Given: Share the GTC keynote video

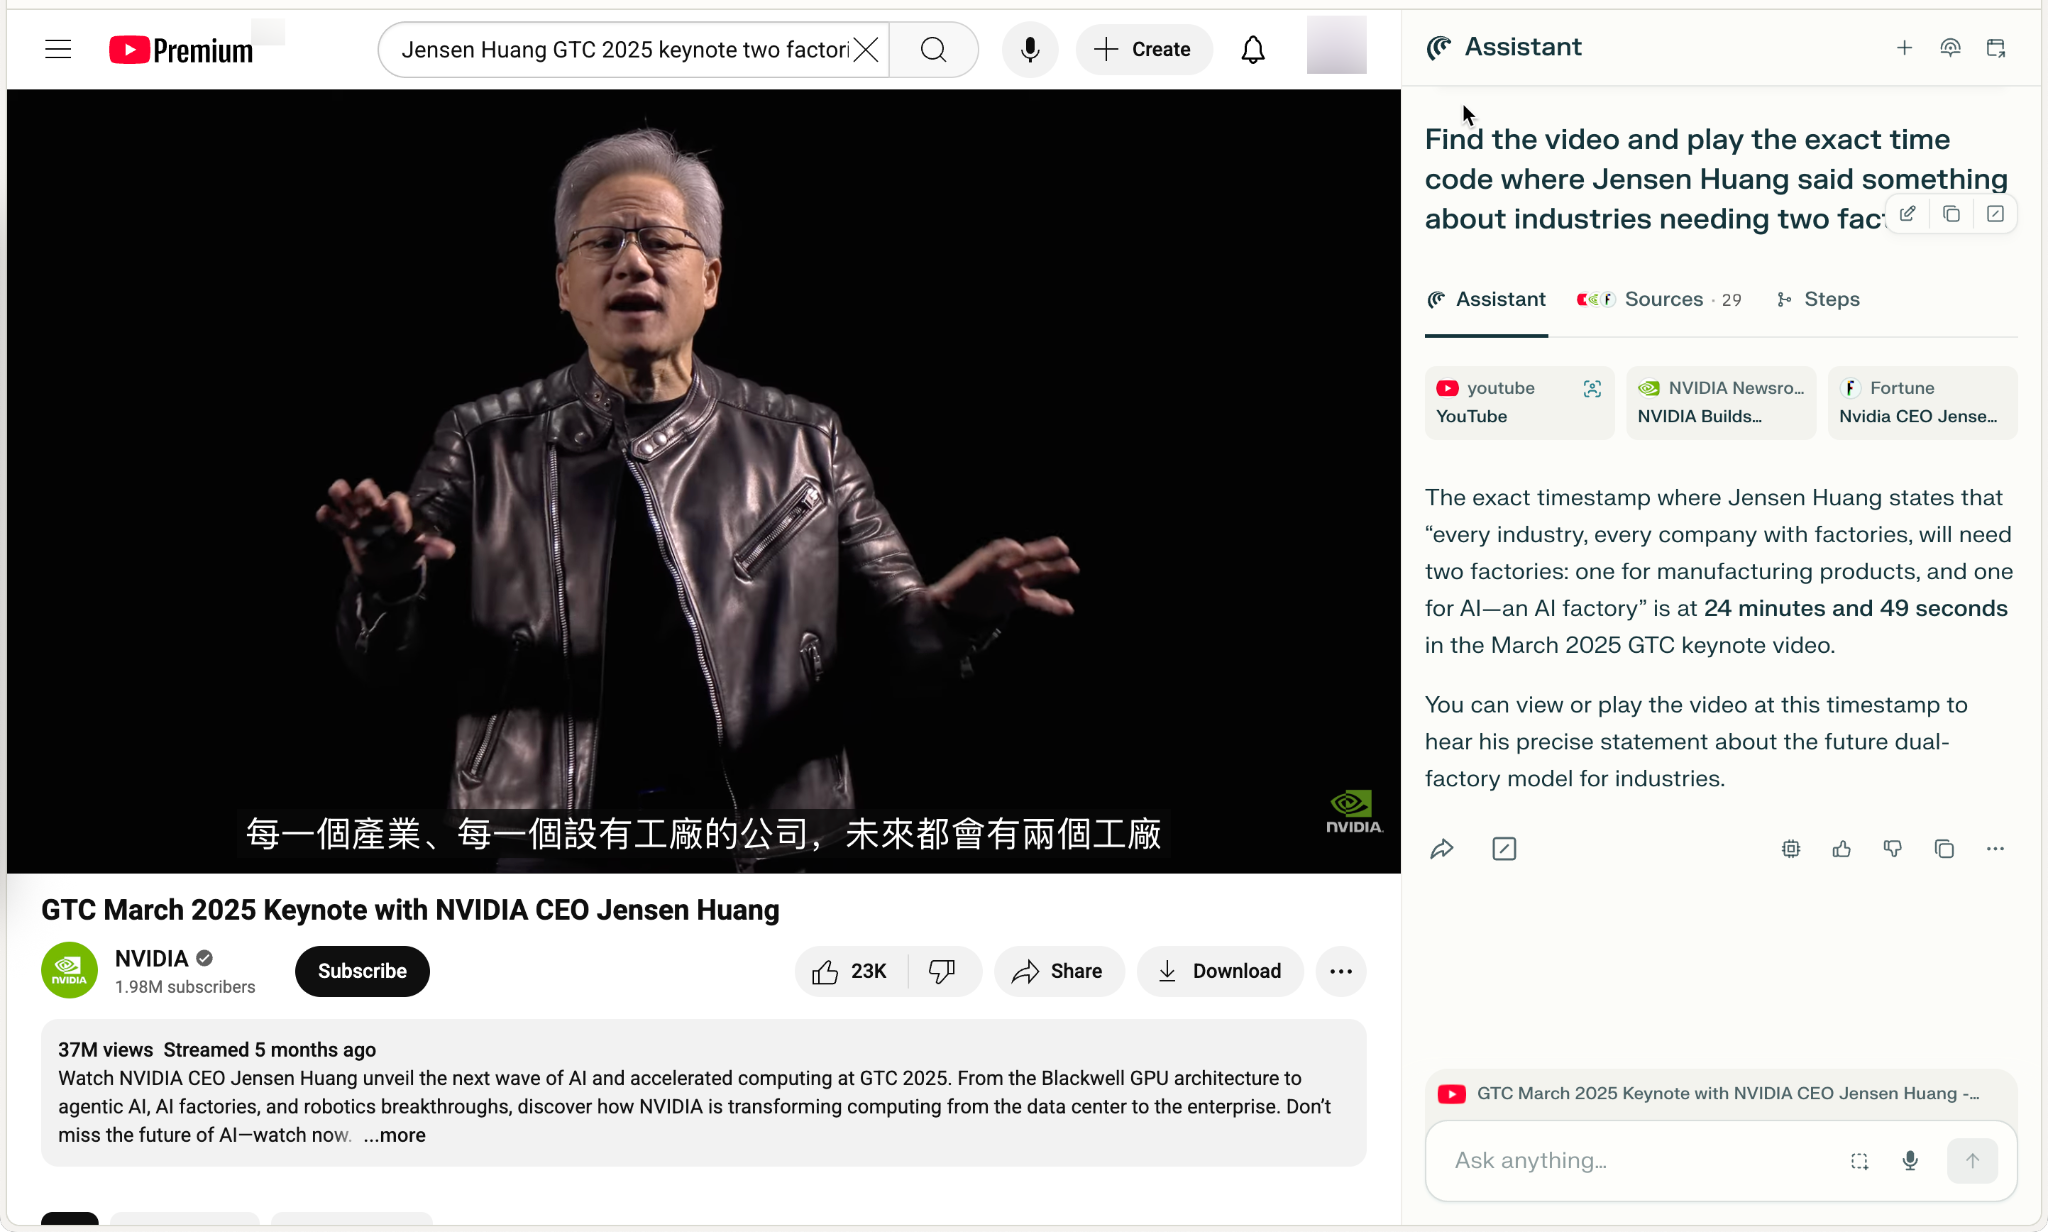Looking at the screenshot, I should coord(1058,971).
